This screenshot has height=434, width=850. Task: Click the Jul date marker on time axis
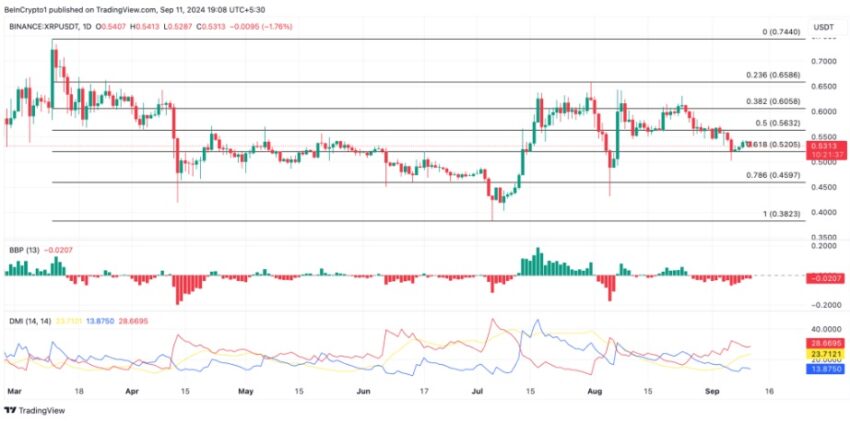point(478,391)
